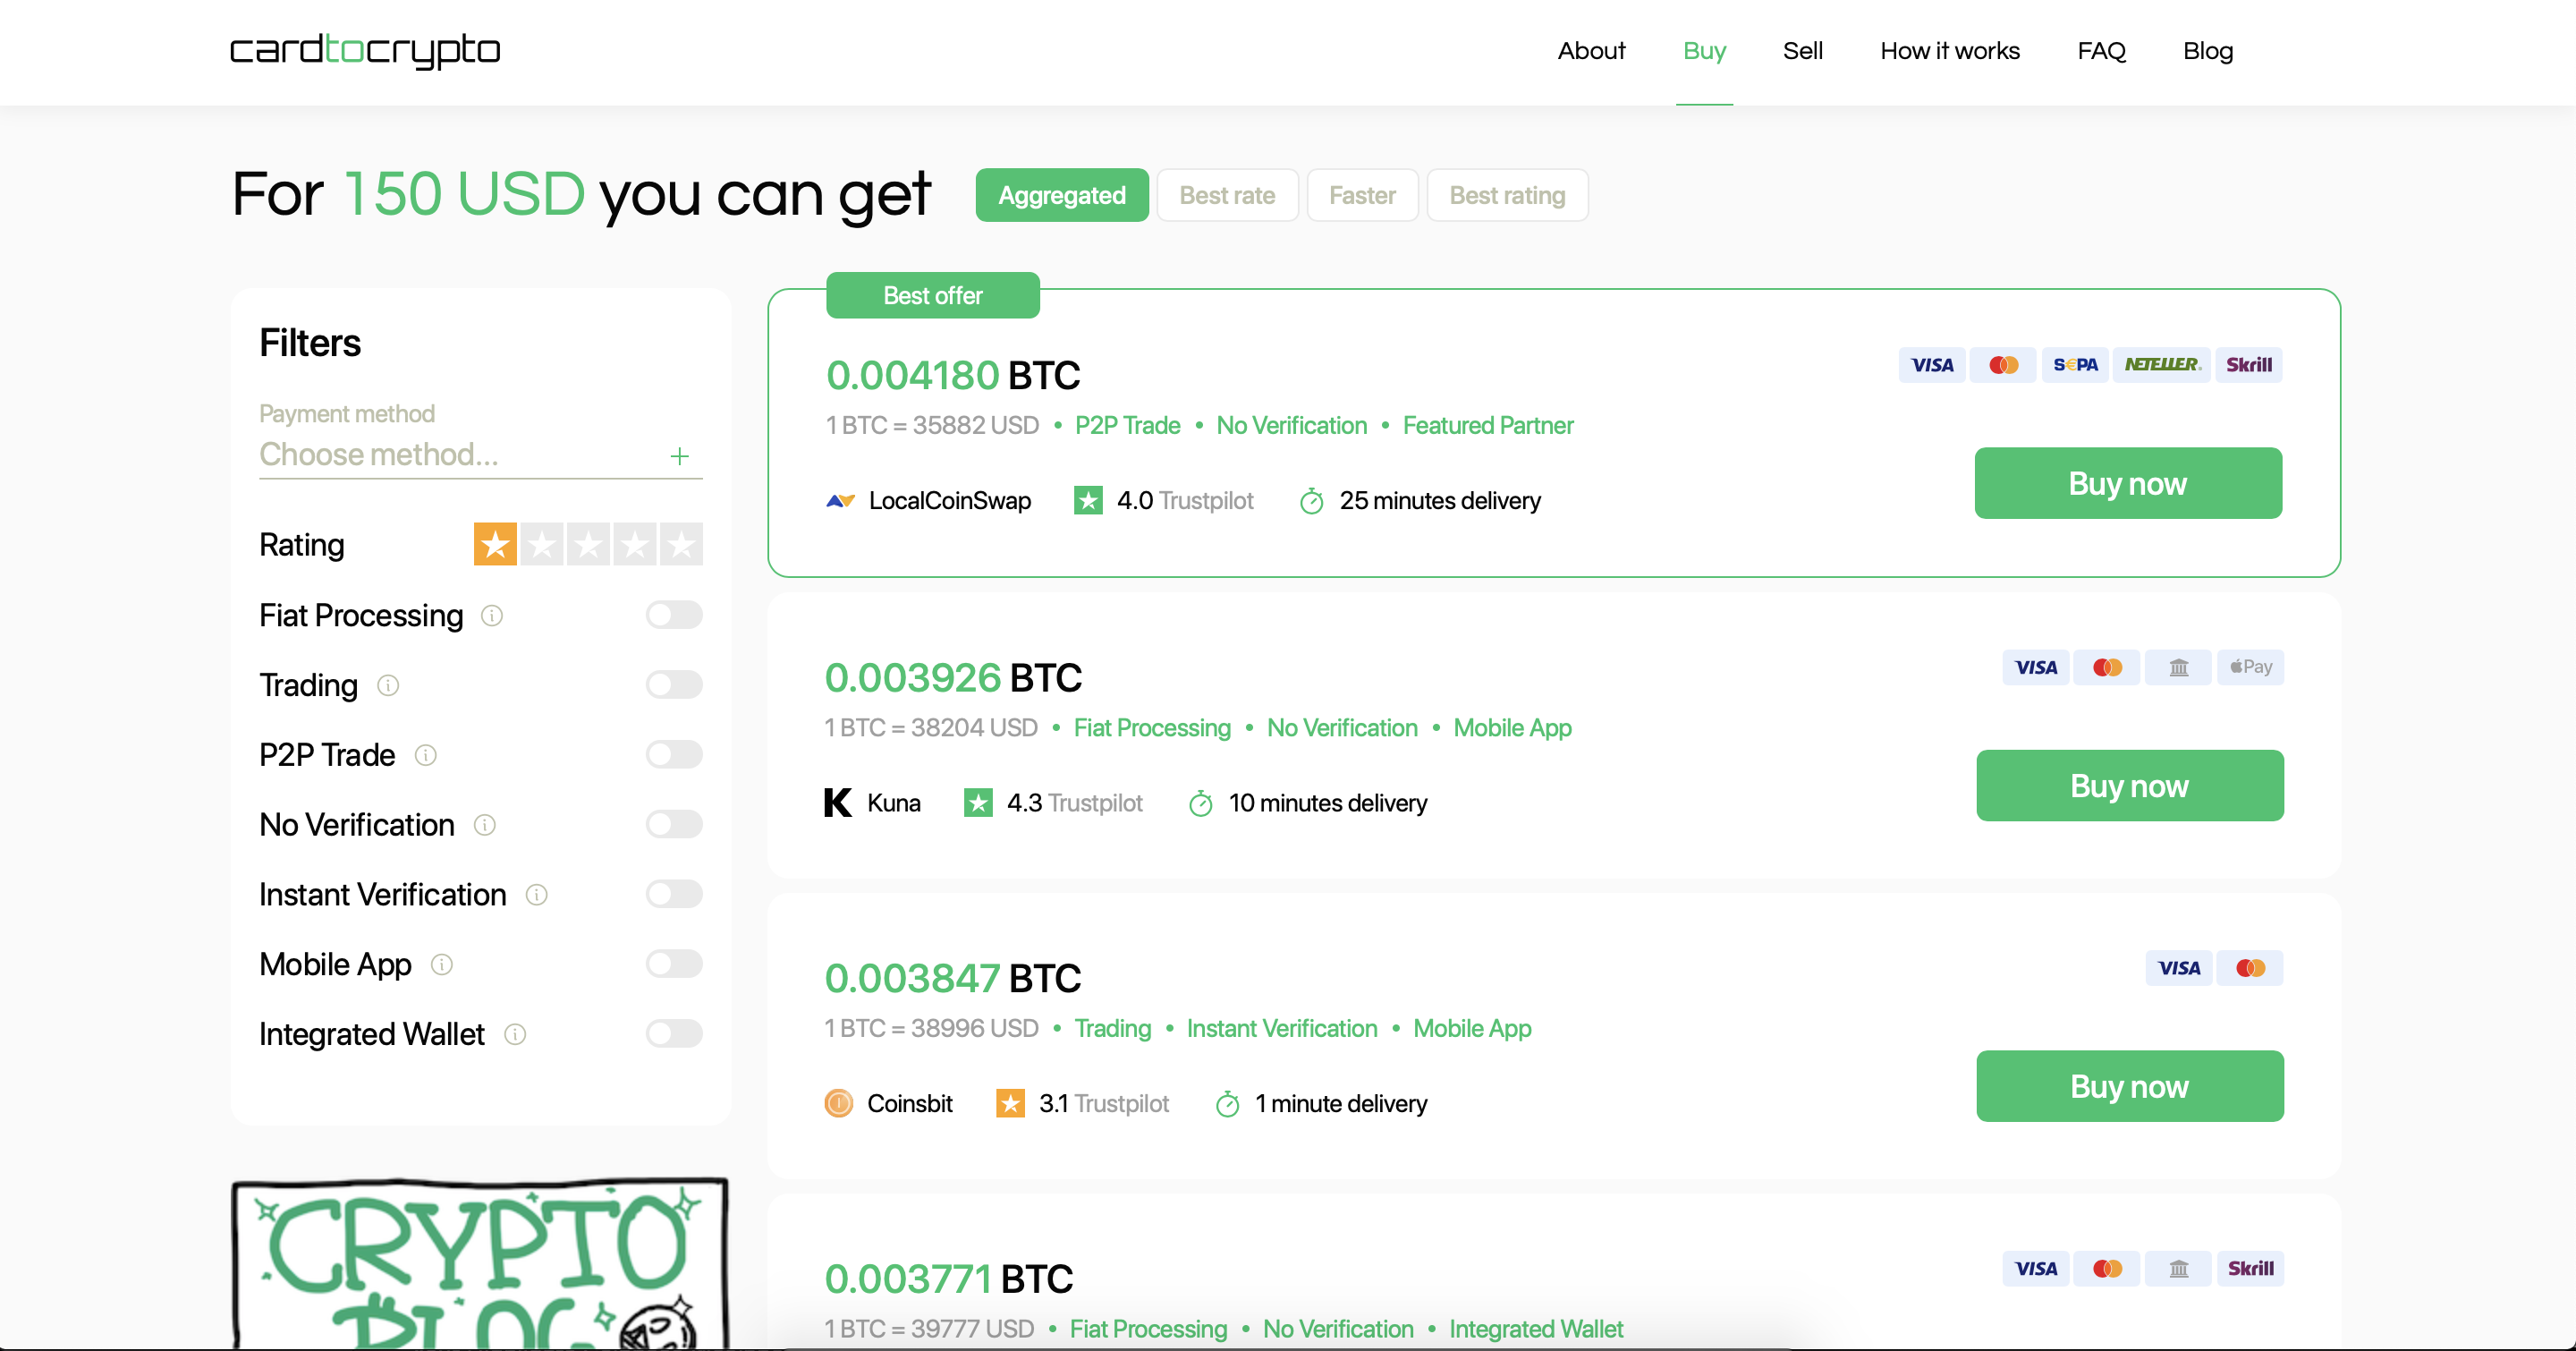Click the Visa payment icon on best offer

[1931, 364]
